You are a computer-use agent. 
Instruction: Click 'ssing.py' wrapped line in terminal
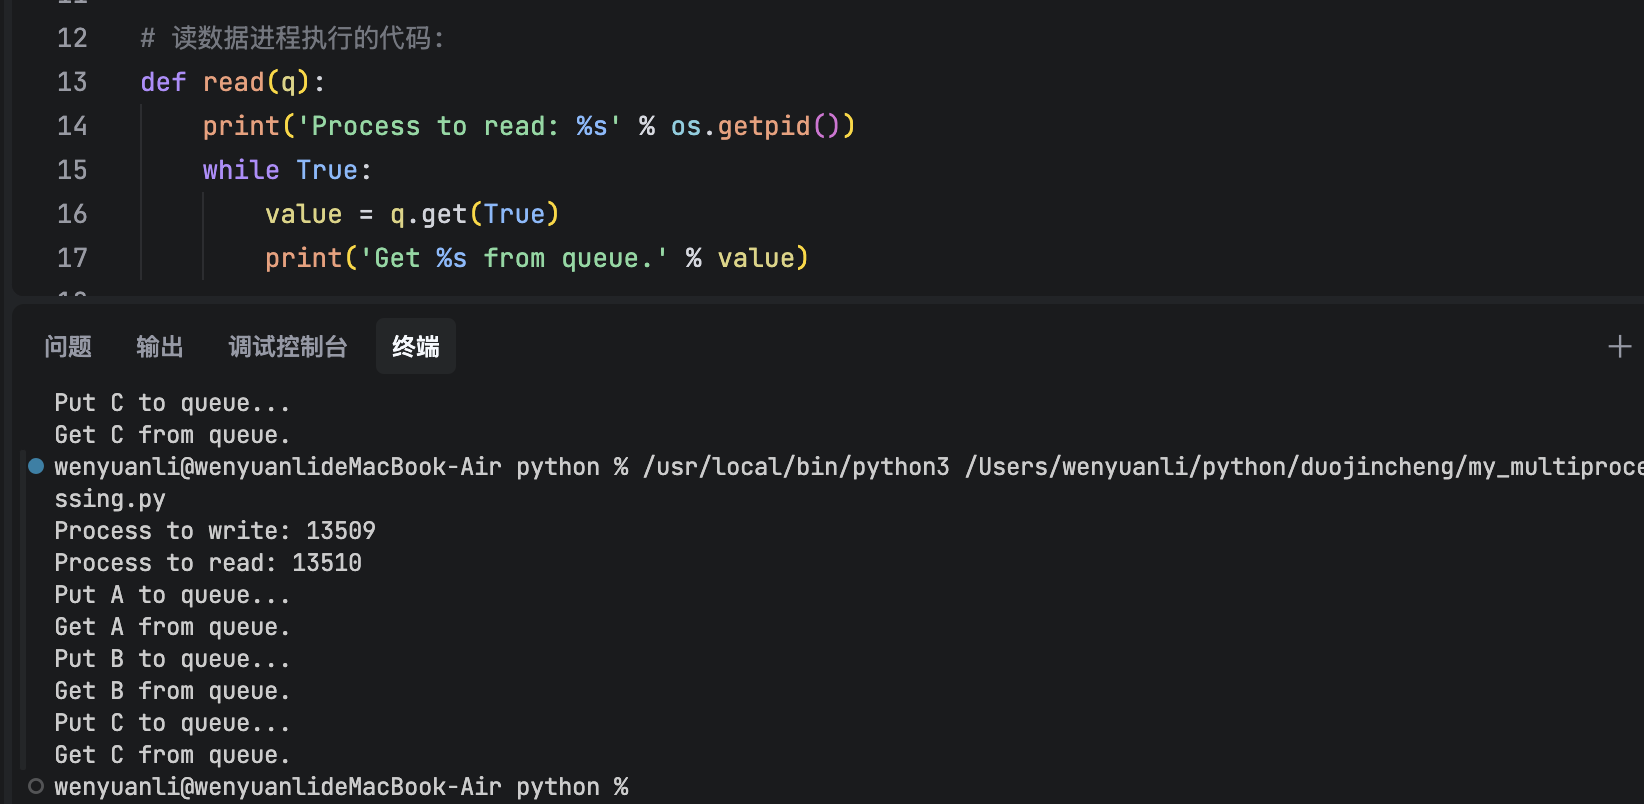(110, 498)
